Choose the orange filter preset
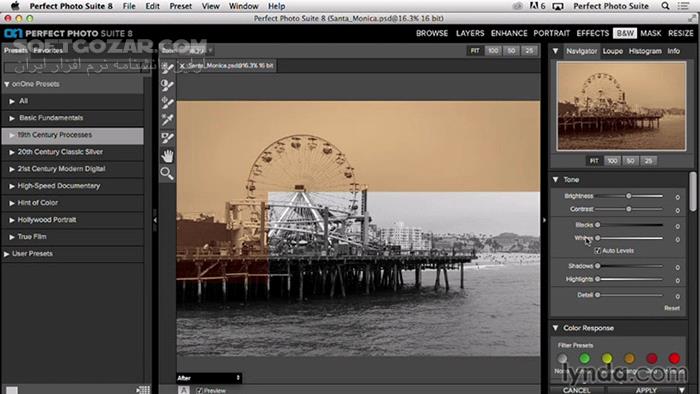The height and width of the screenshot is (394, 700). pyautogui.click(x=629, y=358)
